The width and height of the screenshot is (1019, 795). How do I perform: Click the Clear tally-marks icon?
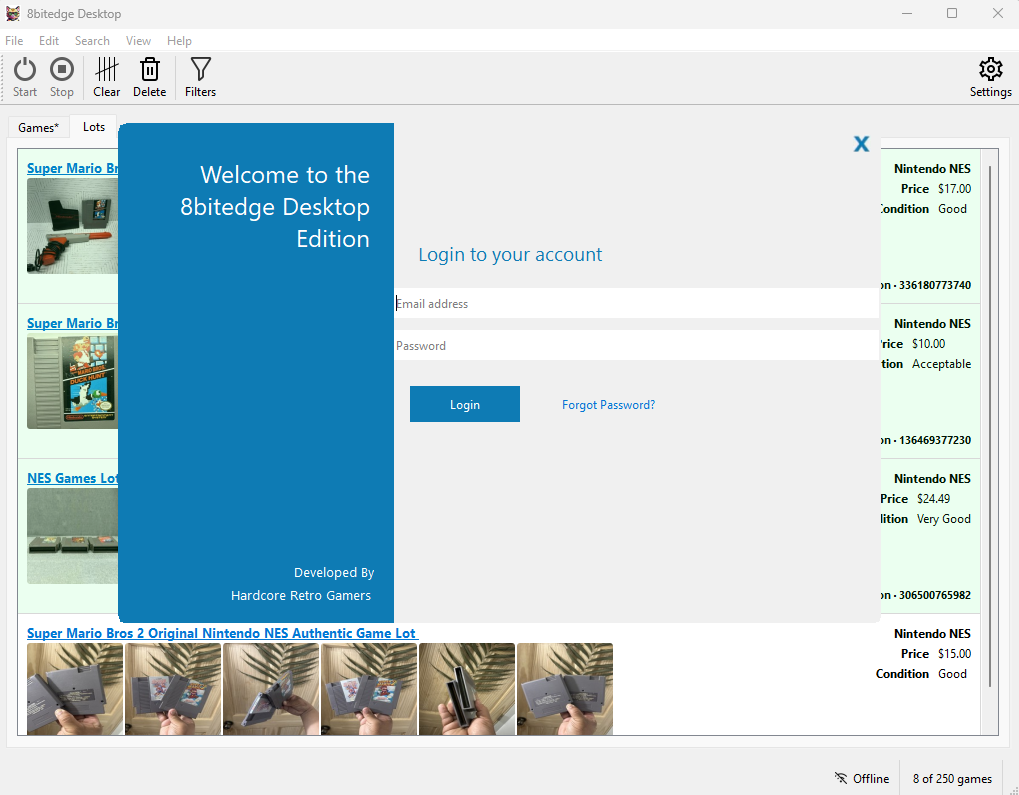(x=107, y=70)
